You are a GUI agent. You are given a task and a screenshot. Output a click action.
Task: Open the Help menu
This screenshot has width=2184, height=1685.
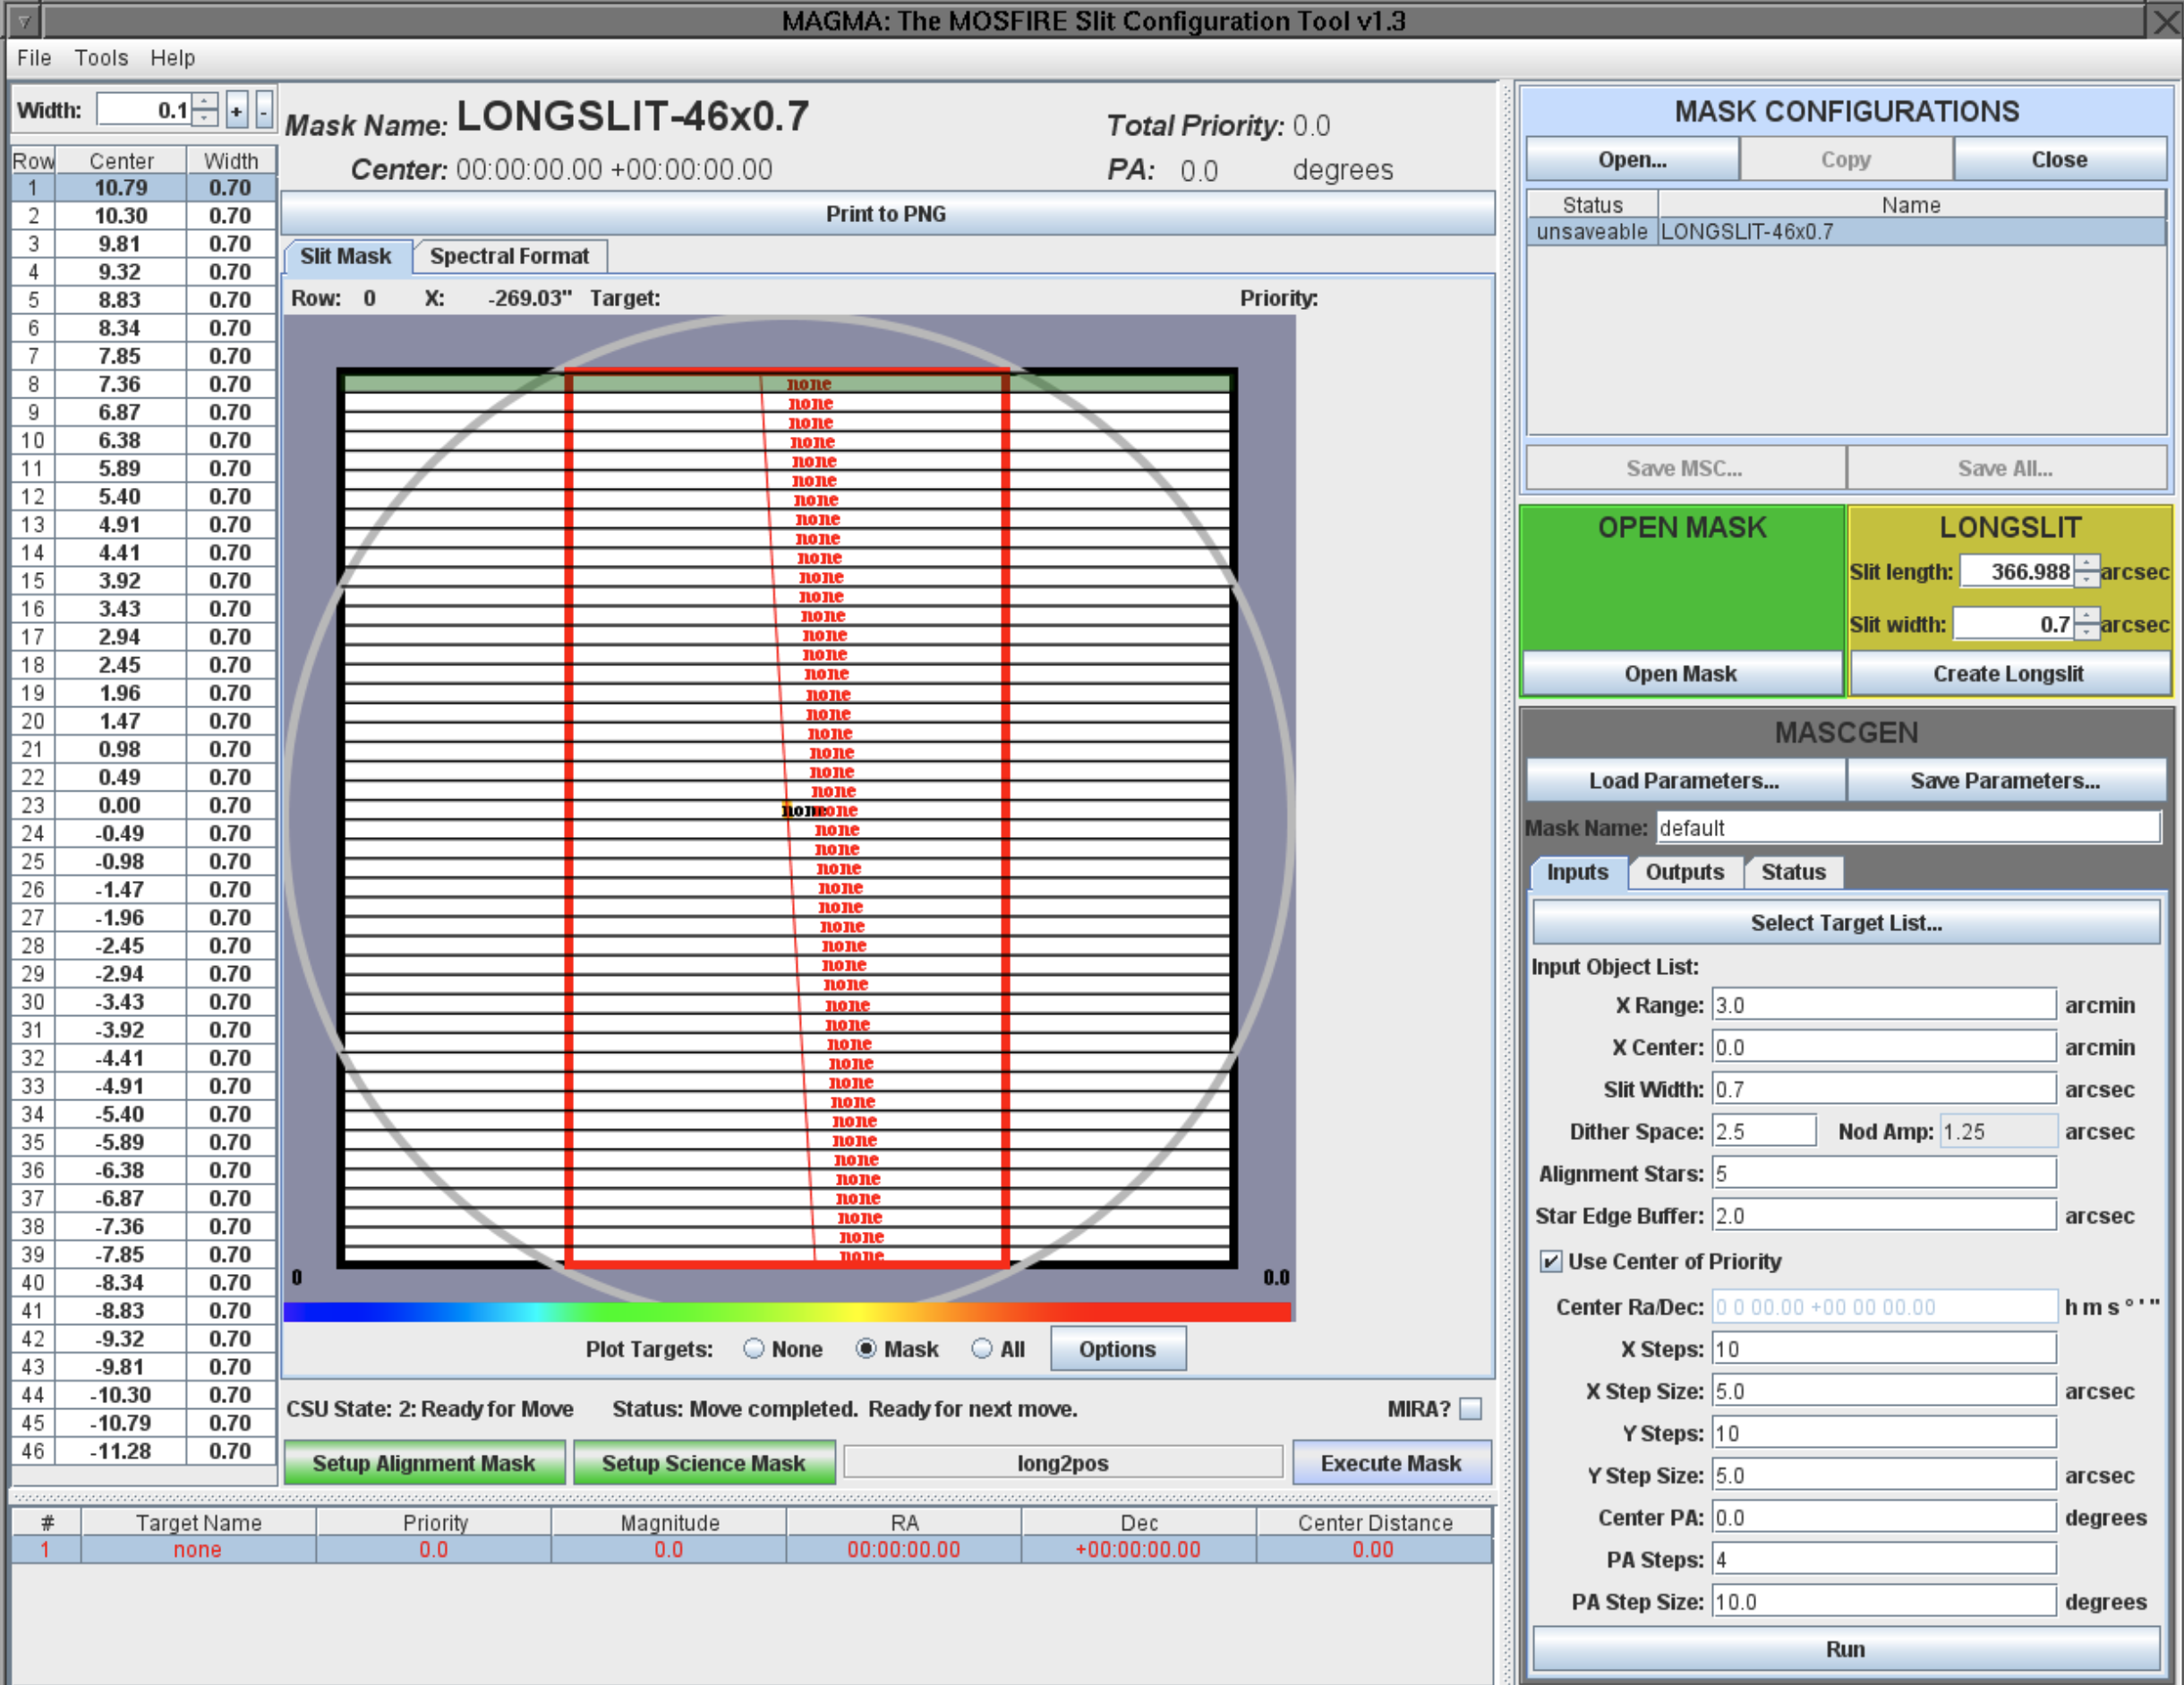coord(173,58)
